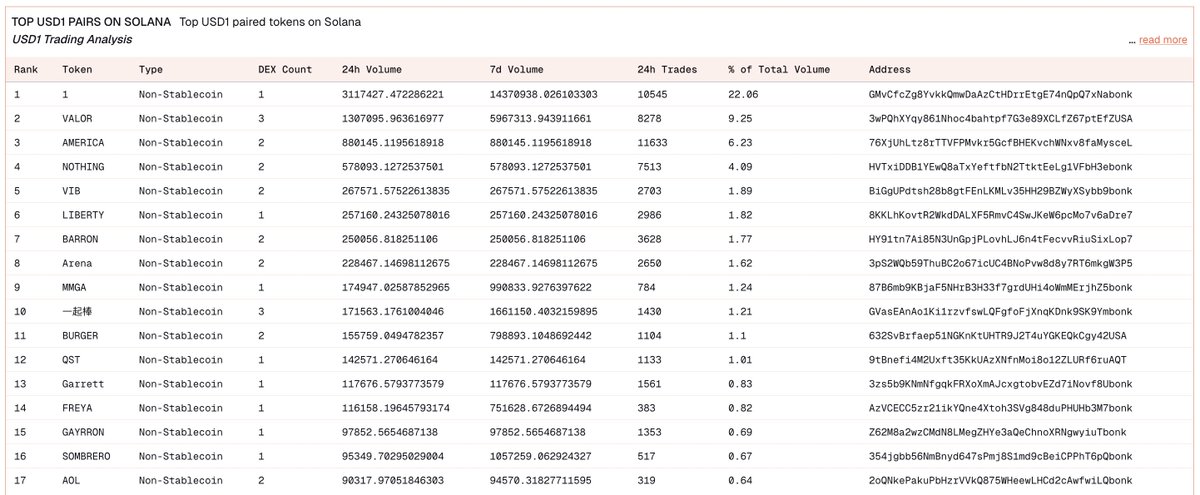This screenshot has height=495, width=1200.
Task: Click the 24h Volume column header
Action: coord(372,70)
